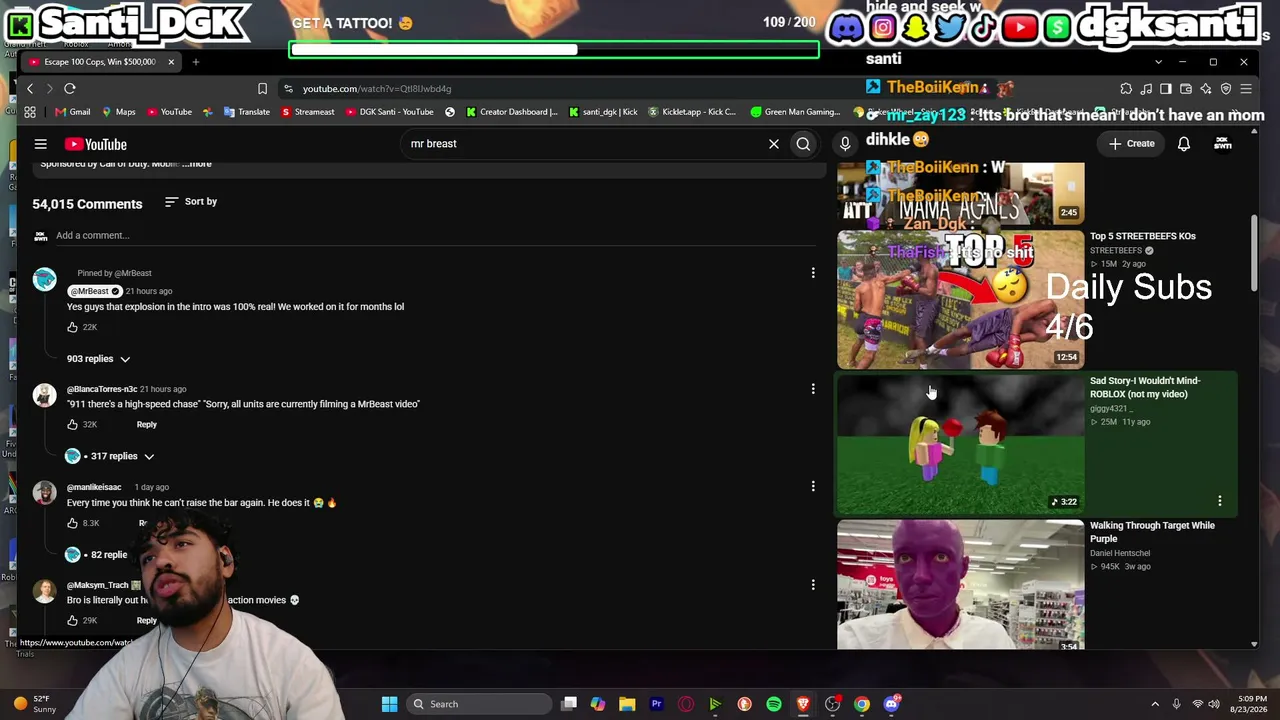Reply to the BlancaTorres-n3c comment
This screenshot has width=1280, height=720.
146,424
